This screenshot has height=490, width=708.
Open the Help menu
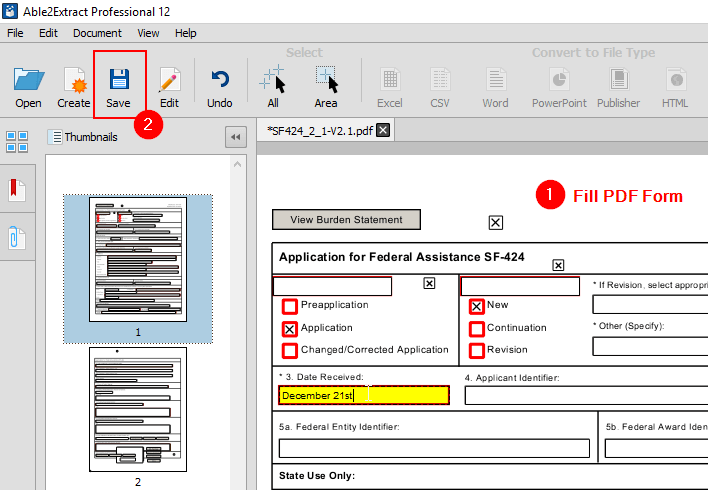186,33
